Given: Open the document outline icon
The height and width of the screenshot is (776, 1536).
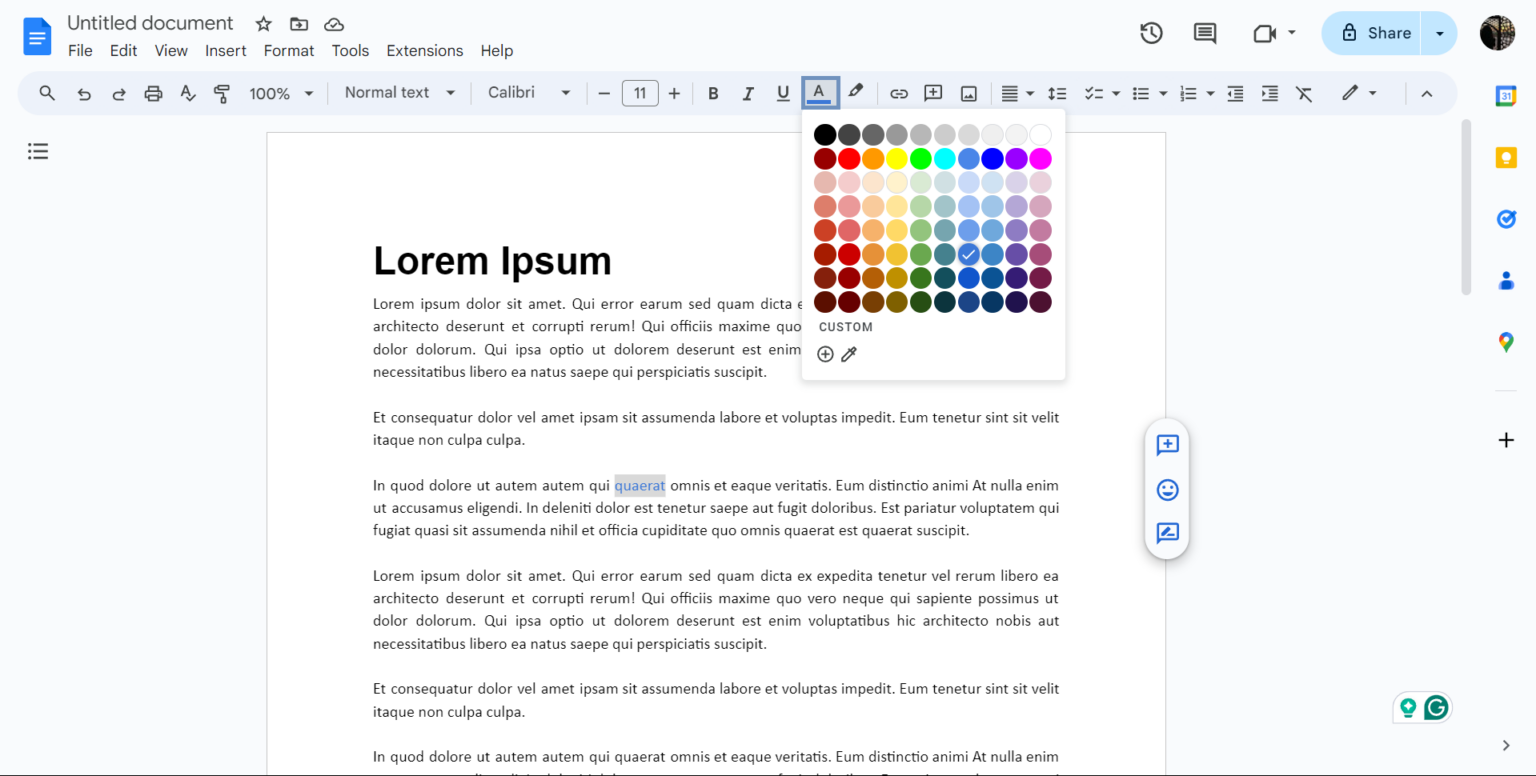Looking at the screenshot, I should coord(38,151).
